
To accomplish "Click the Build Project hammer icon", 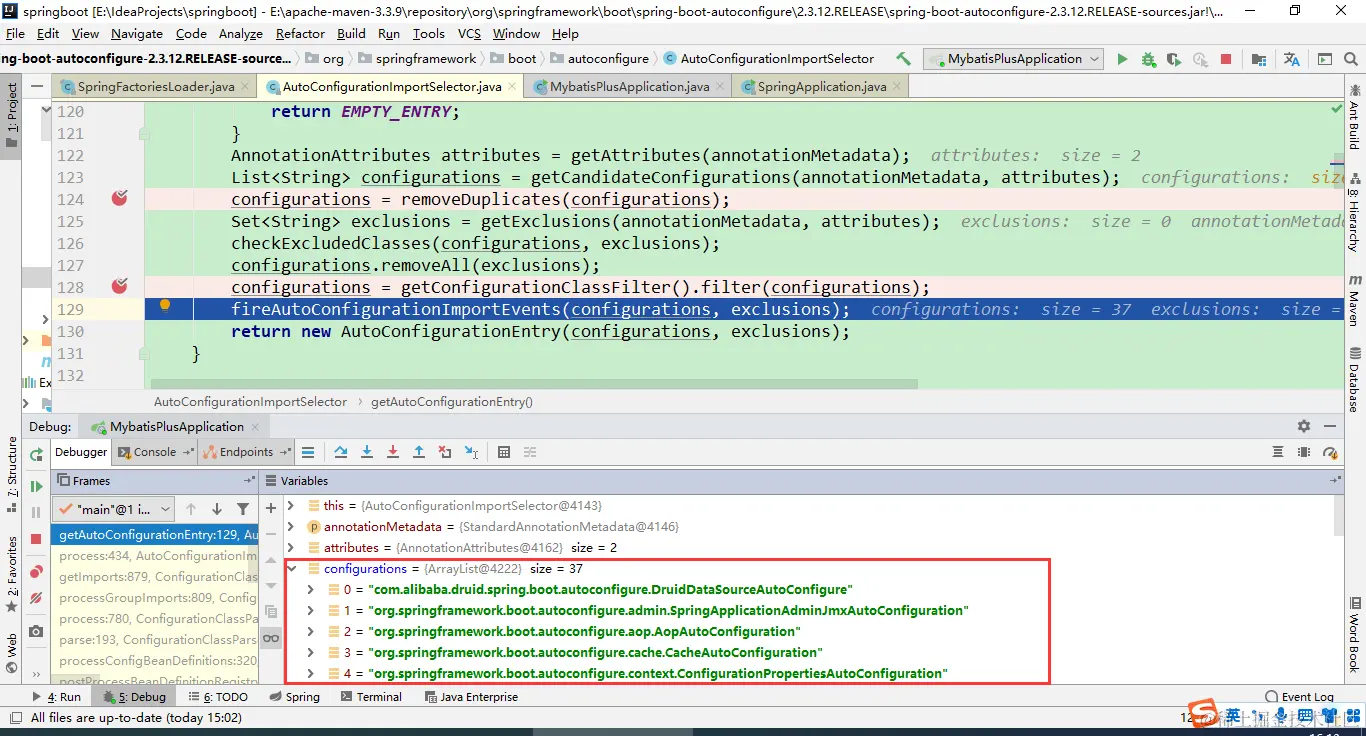I will (903, 59).
